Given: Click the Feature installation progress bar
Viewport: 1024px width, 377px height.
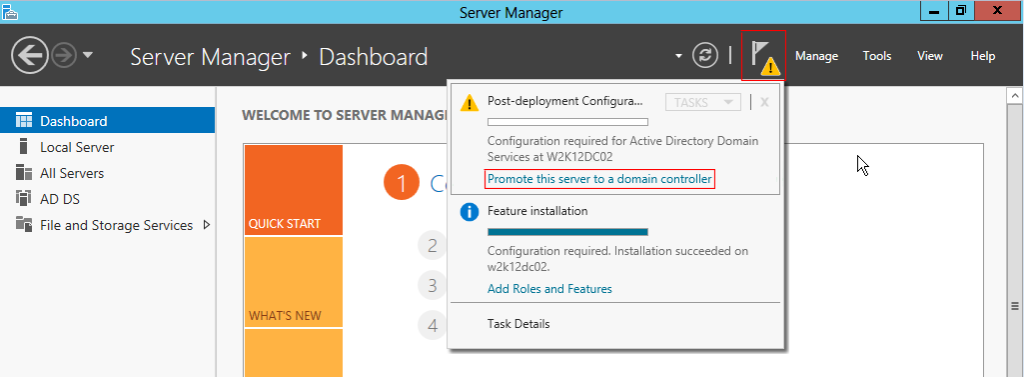Looking at the screenshot, I should tap(568, 231).
